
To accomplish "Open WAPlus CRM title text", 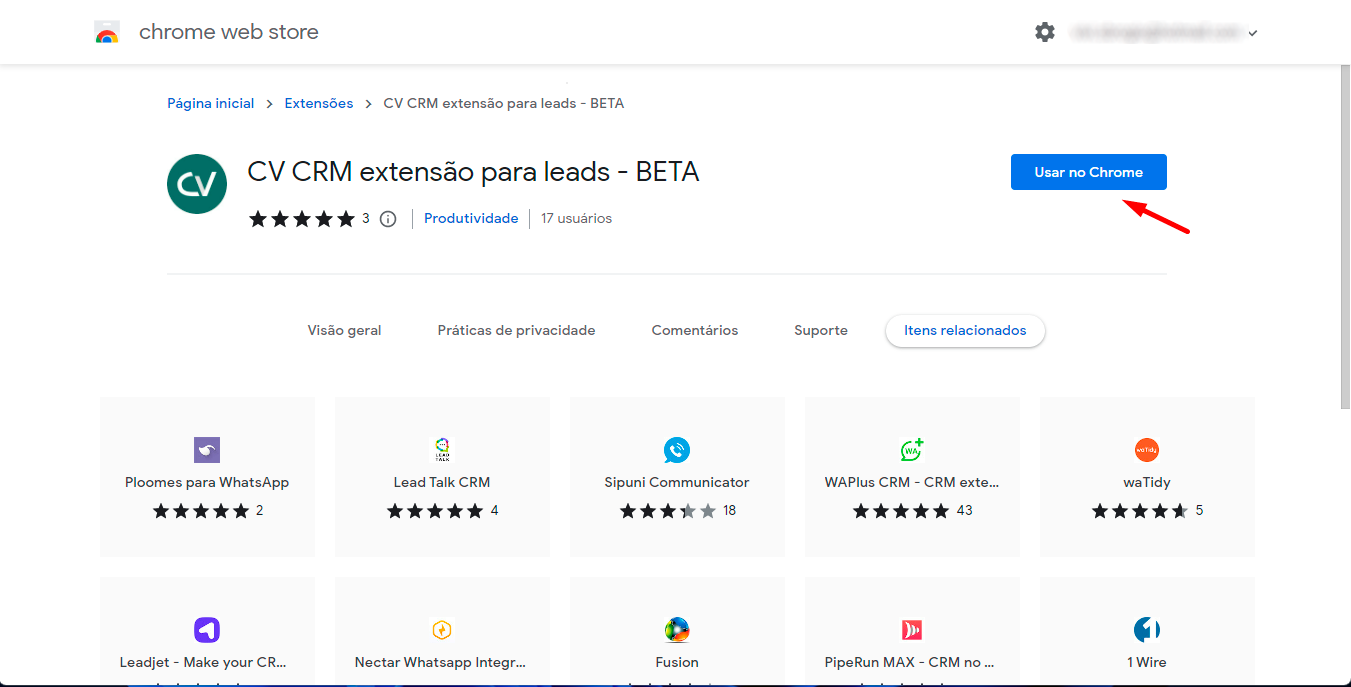I will tap(912, 482).
